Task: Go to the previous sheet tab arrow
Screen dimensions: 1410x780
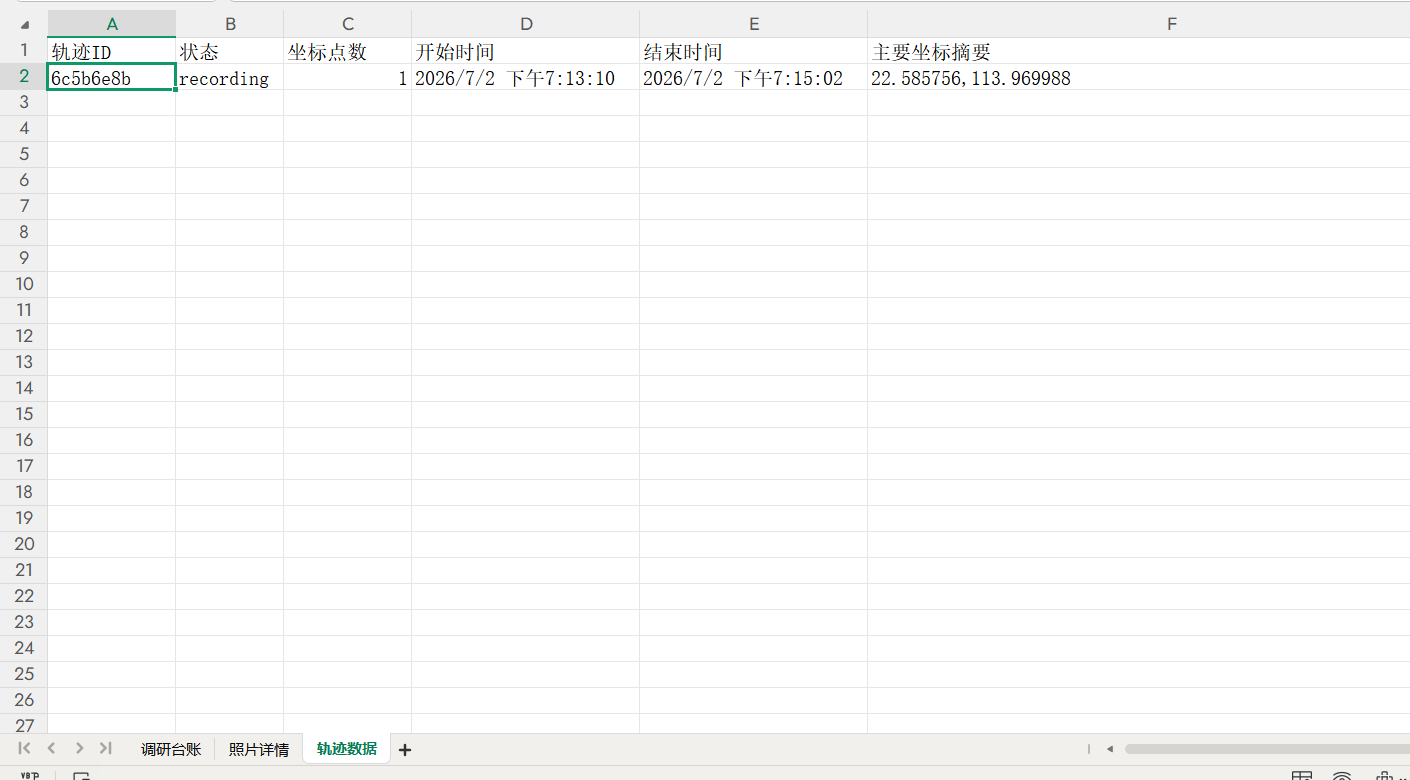Action: pos(51,748)
